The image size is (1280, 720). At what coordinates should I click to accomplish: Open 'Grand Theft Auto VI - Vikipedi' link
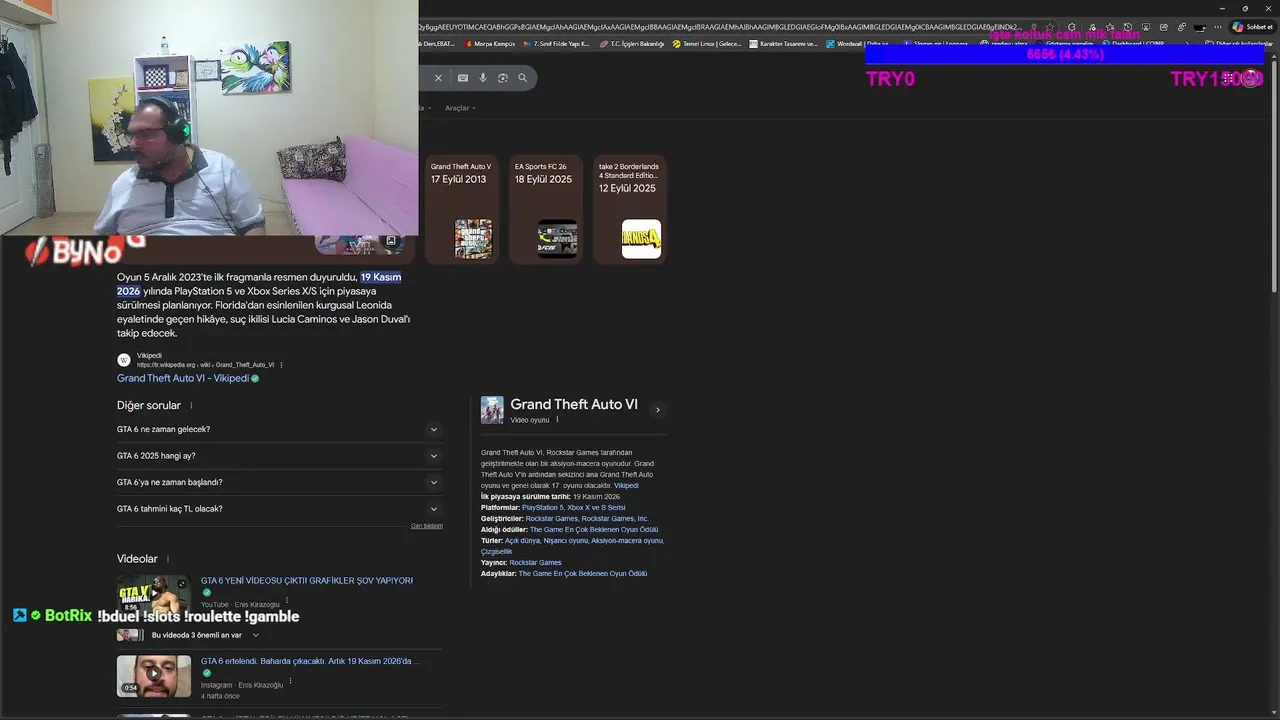coord(182,378)
